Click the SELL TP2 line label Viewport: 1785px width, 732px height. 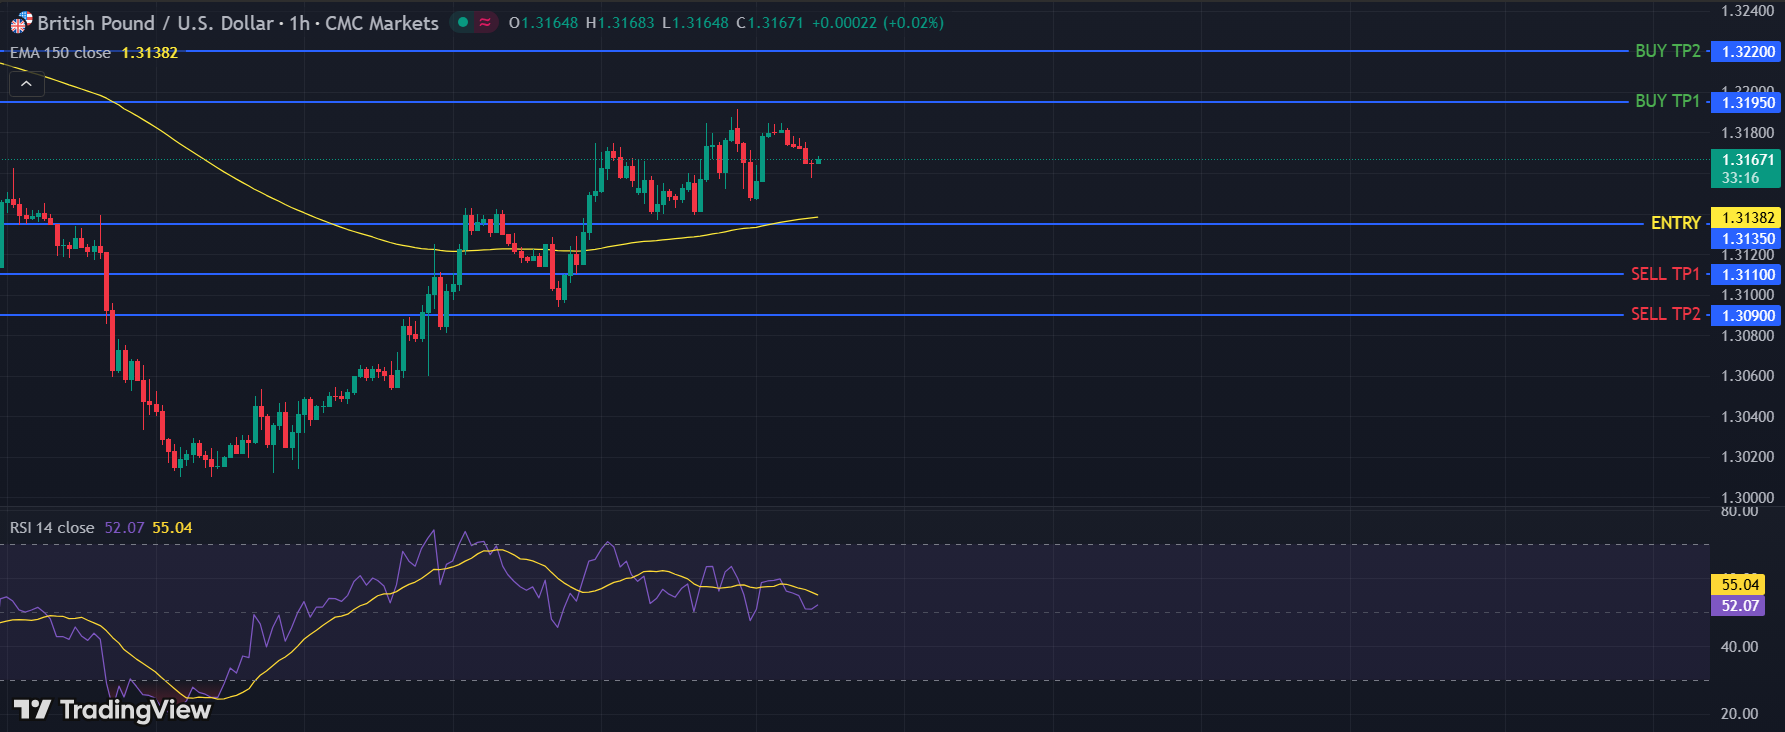point(1665,314)
